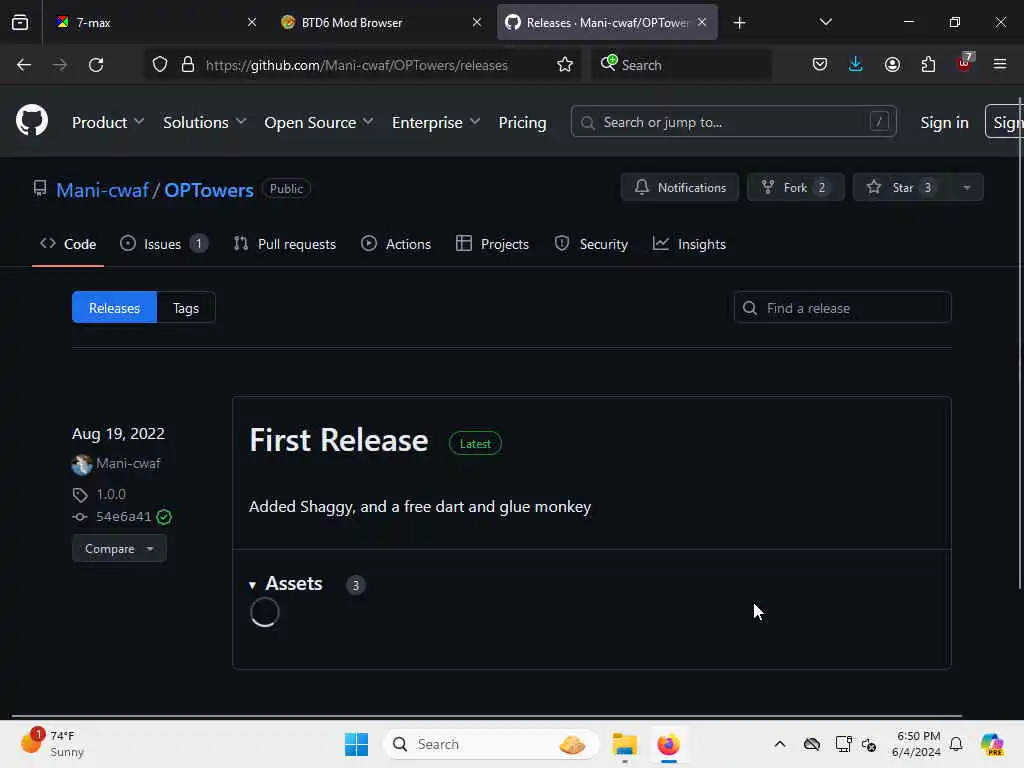The width and height of the screenshot is (1024, 768).
Task: Open Firefox account icon
Action: 892,65
